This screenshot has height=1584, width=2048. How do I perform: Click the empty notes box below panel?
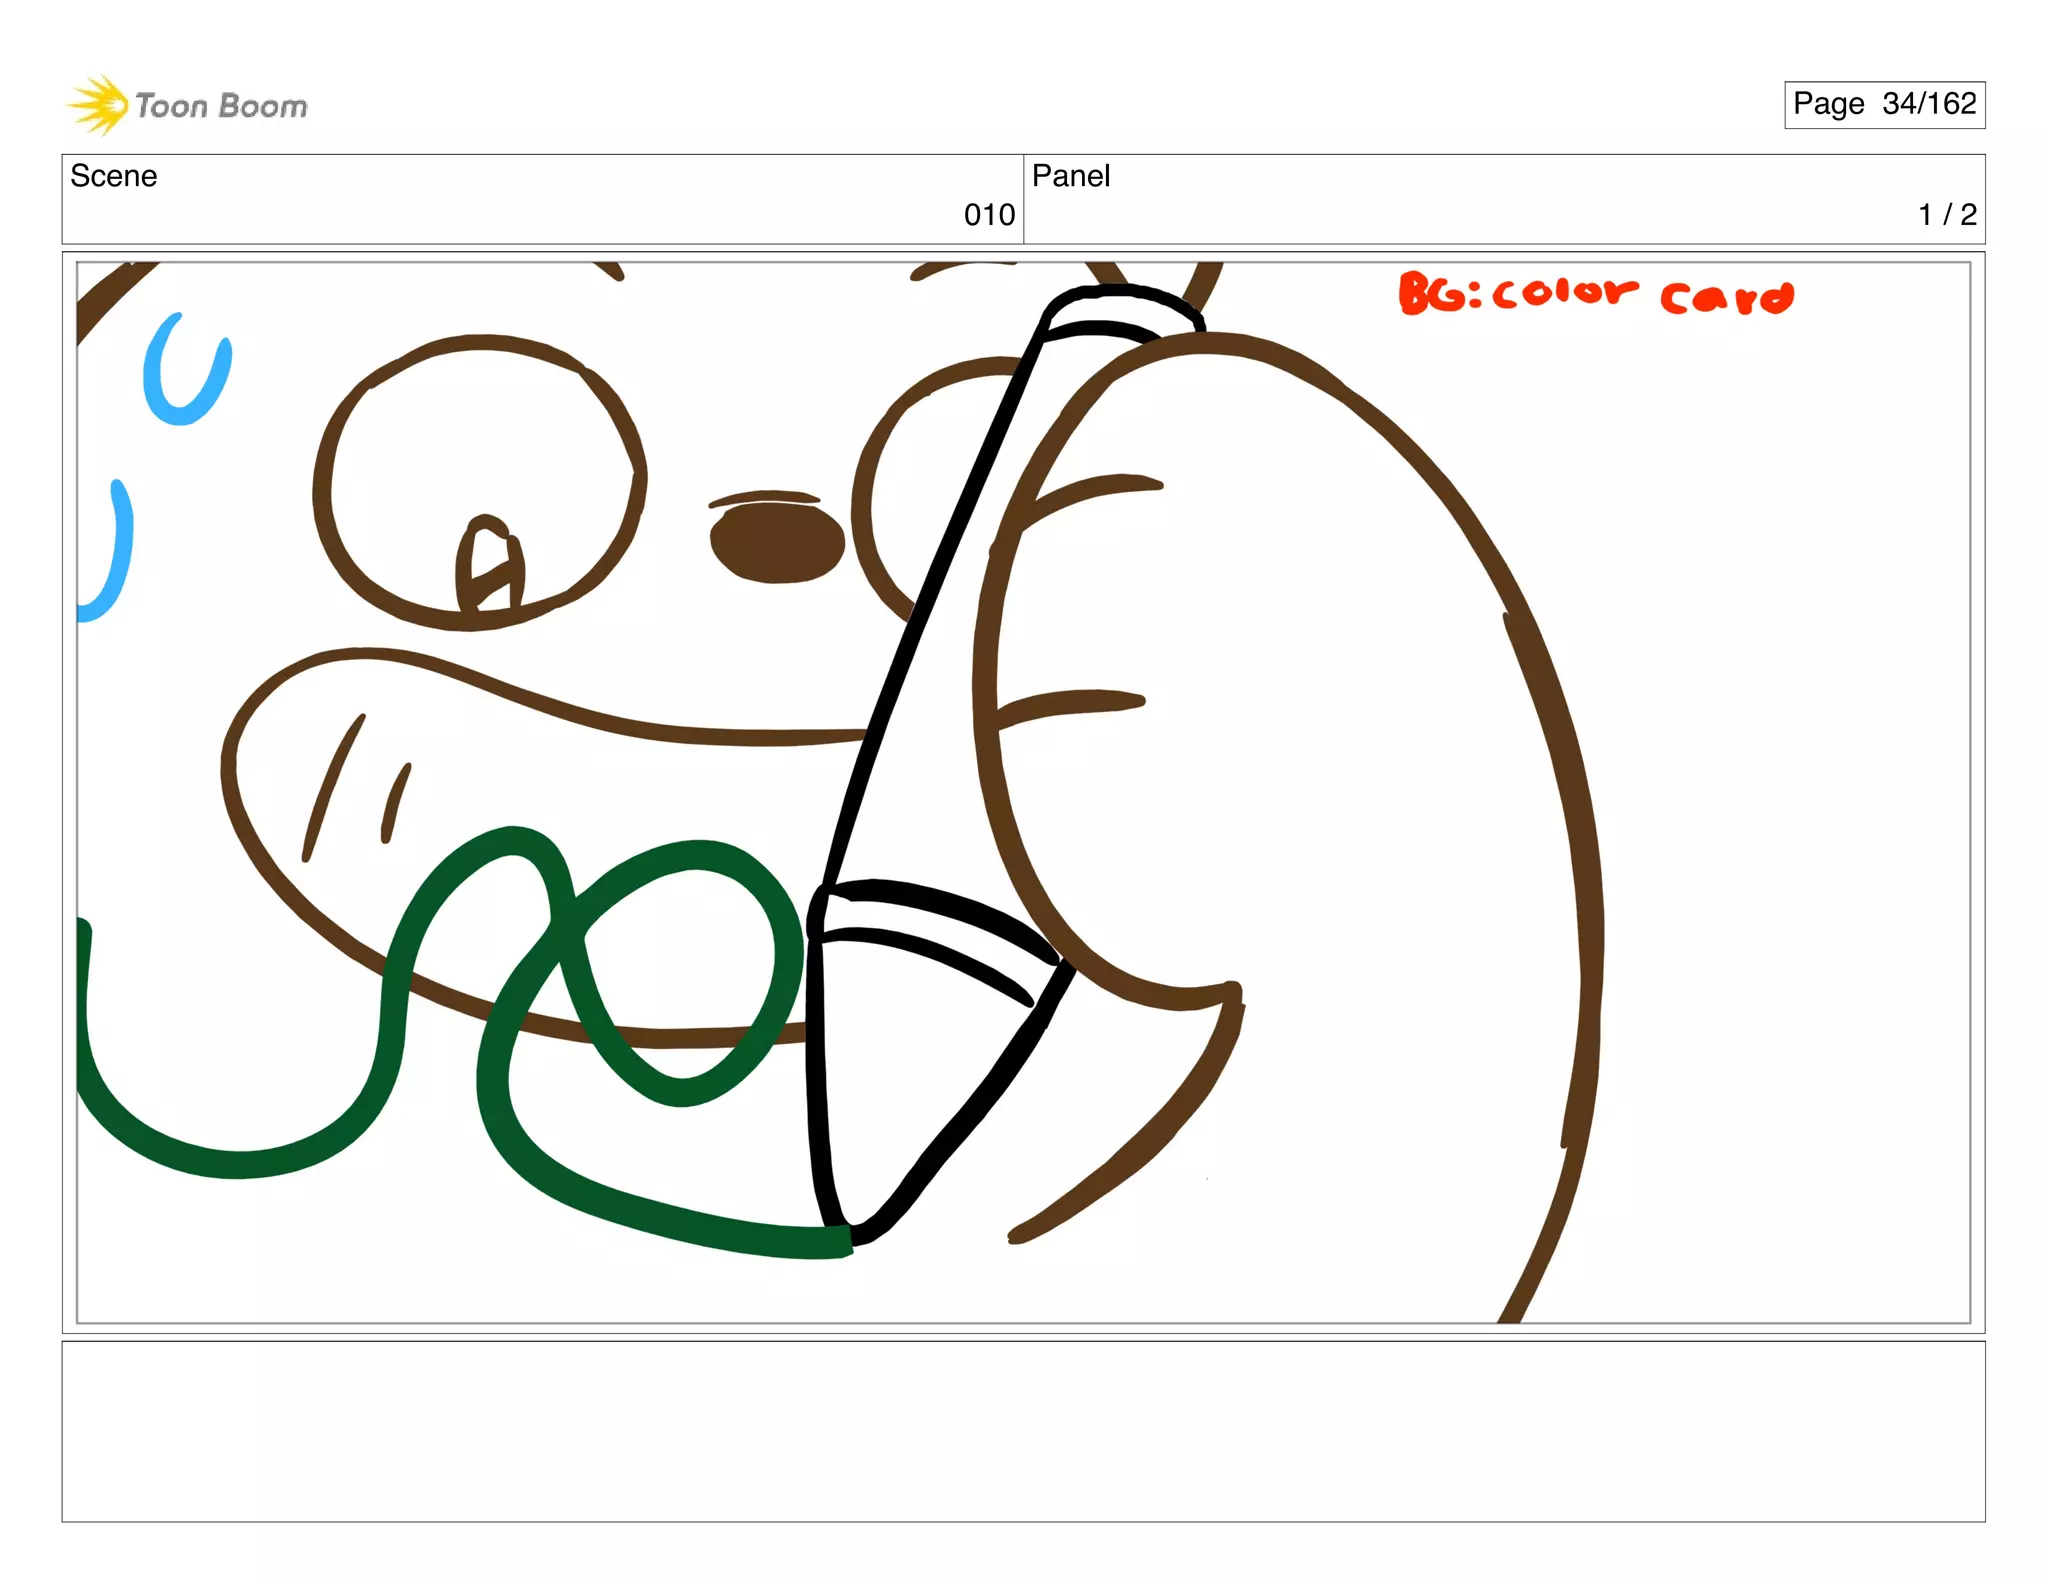[1023, 1431]
